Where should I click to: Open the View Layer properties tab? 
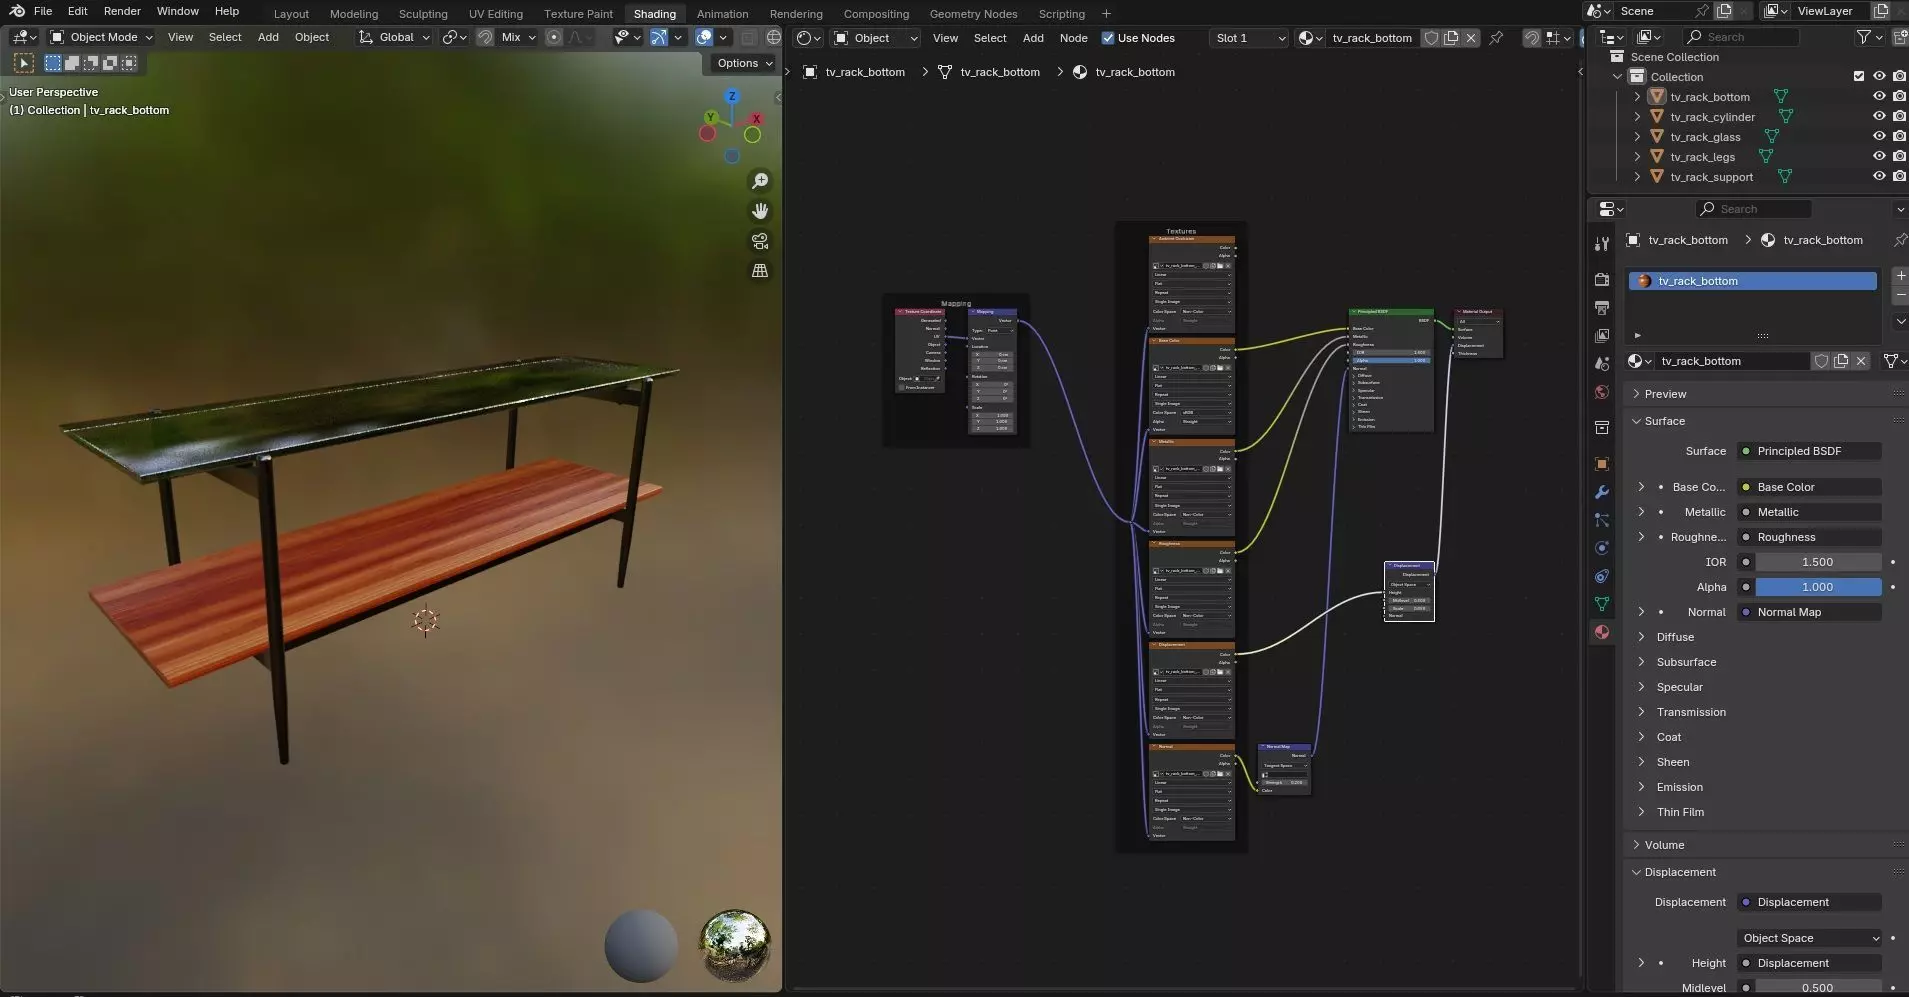(x=1602, y=336)
